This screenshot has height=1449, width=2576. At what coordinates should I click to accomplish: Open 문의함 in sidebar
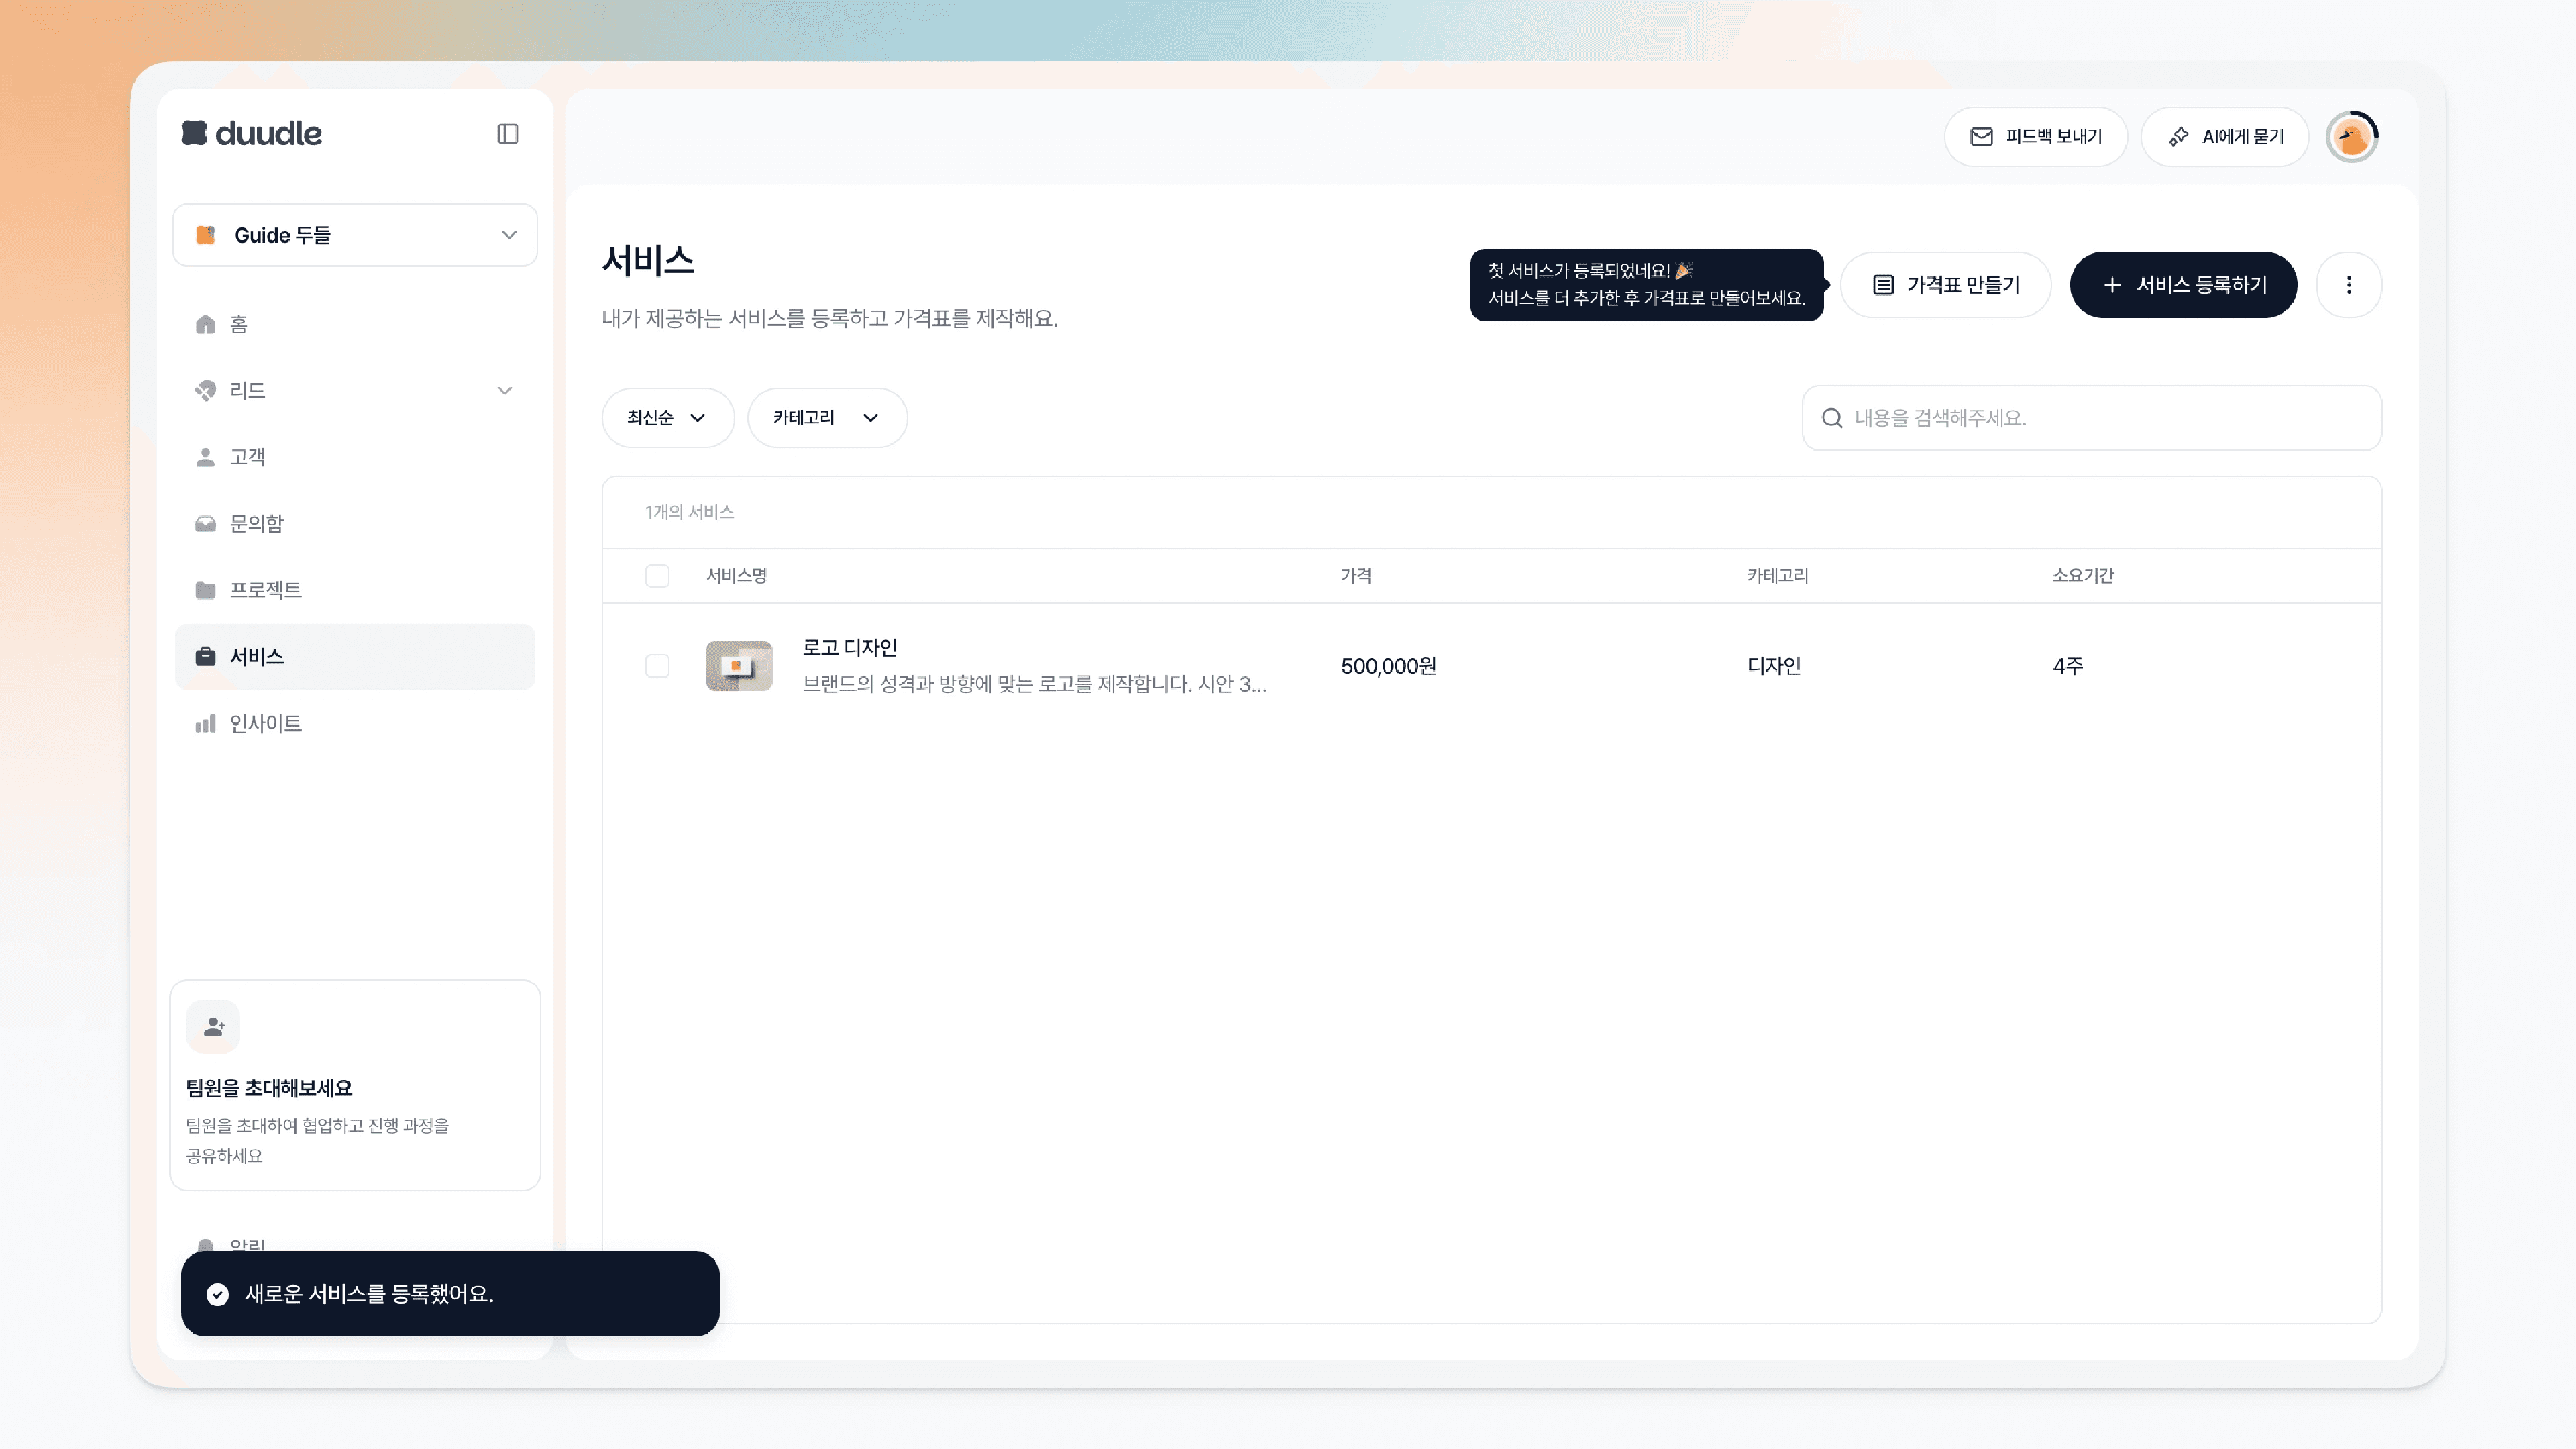[x=355, y=523]
